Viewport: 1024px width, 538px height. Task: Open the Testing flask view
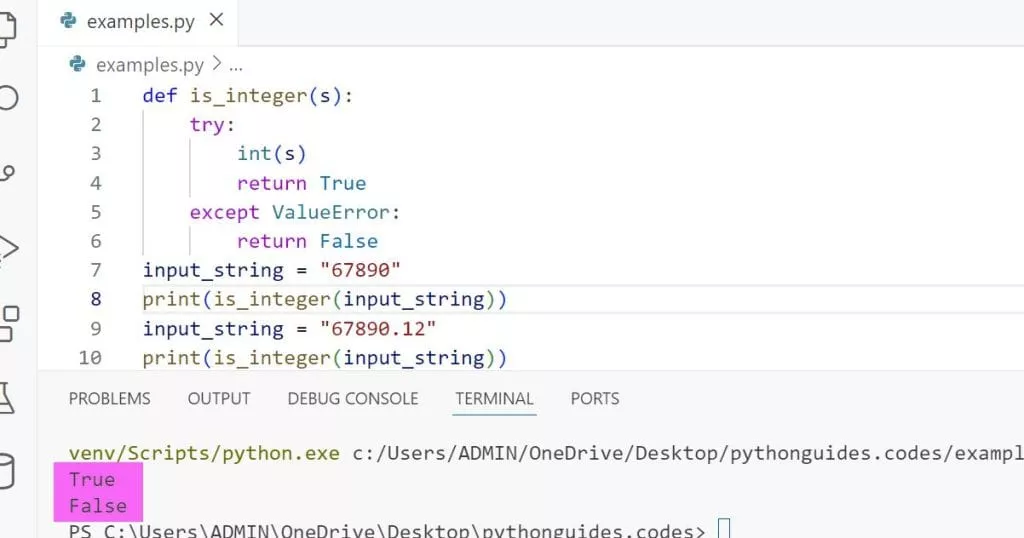coord(7,396)
